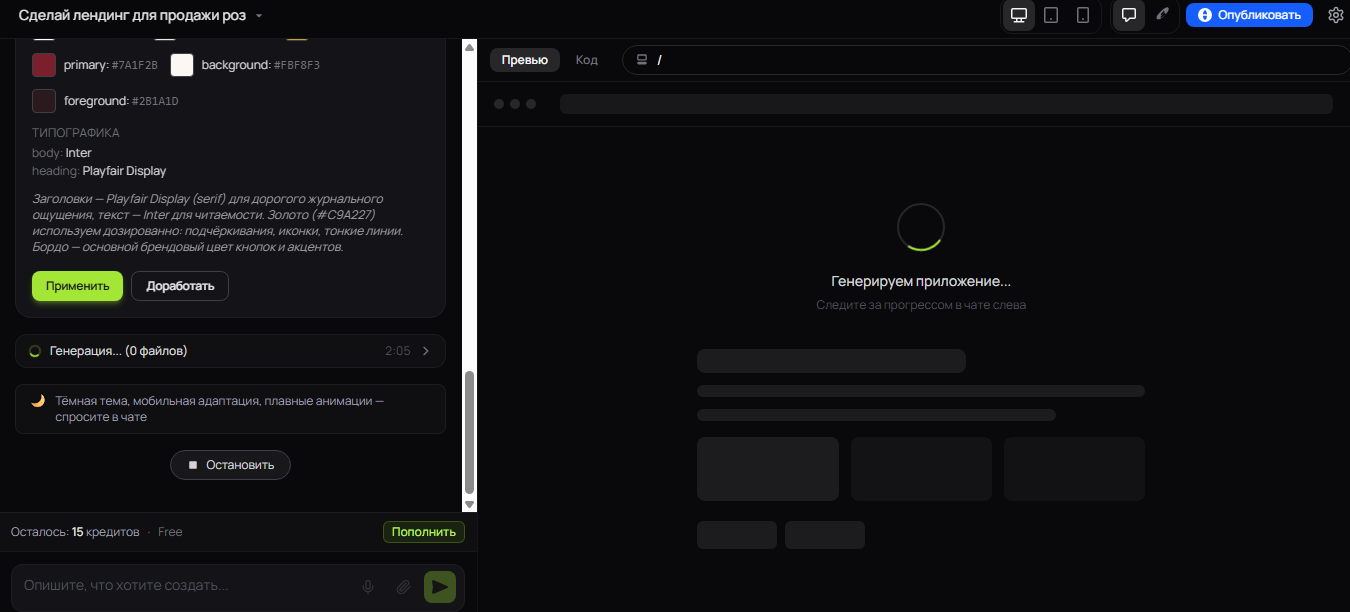
Task: Open project title dropdown arrow
Action: pyautogui.click(x=259, y=16)
